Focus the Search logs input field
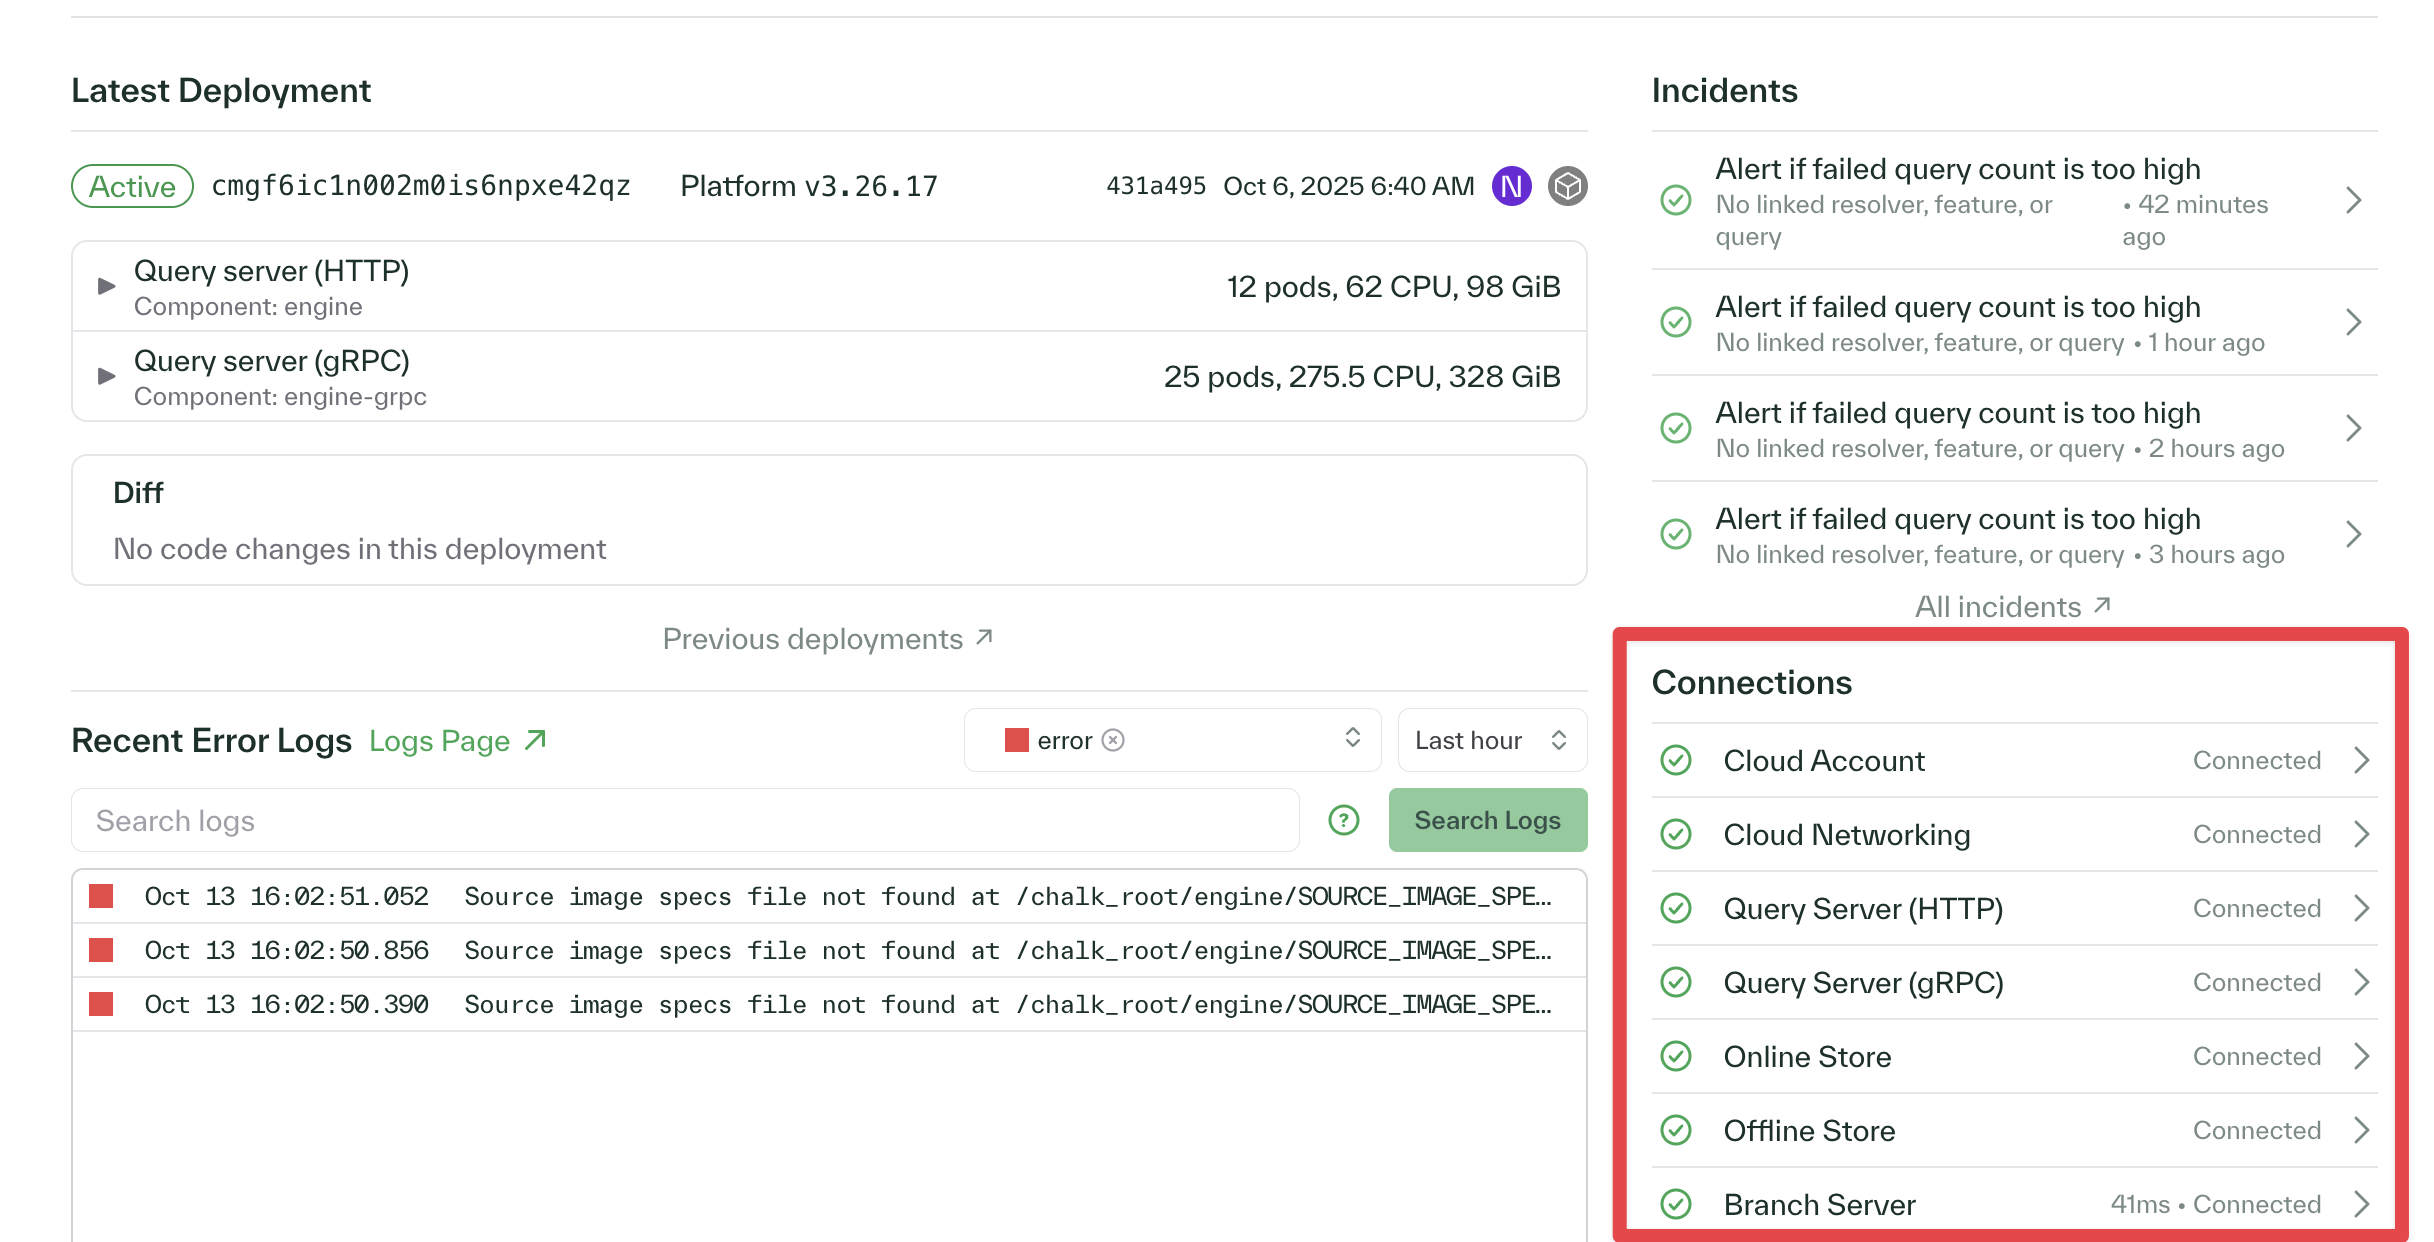Viewport: 2434px width, 1242px height. (685, 820)
